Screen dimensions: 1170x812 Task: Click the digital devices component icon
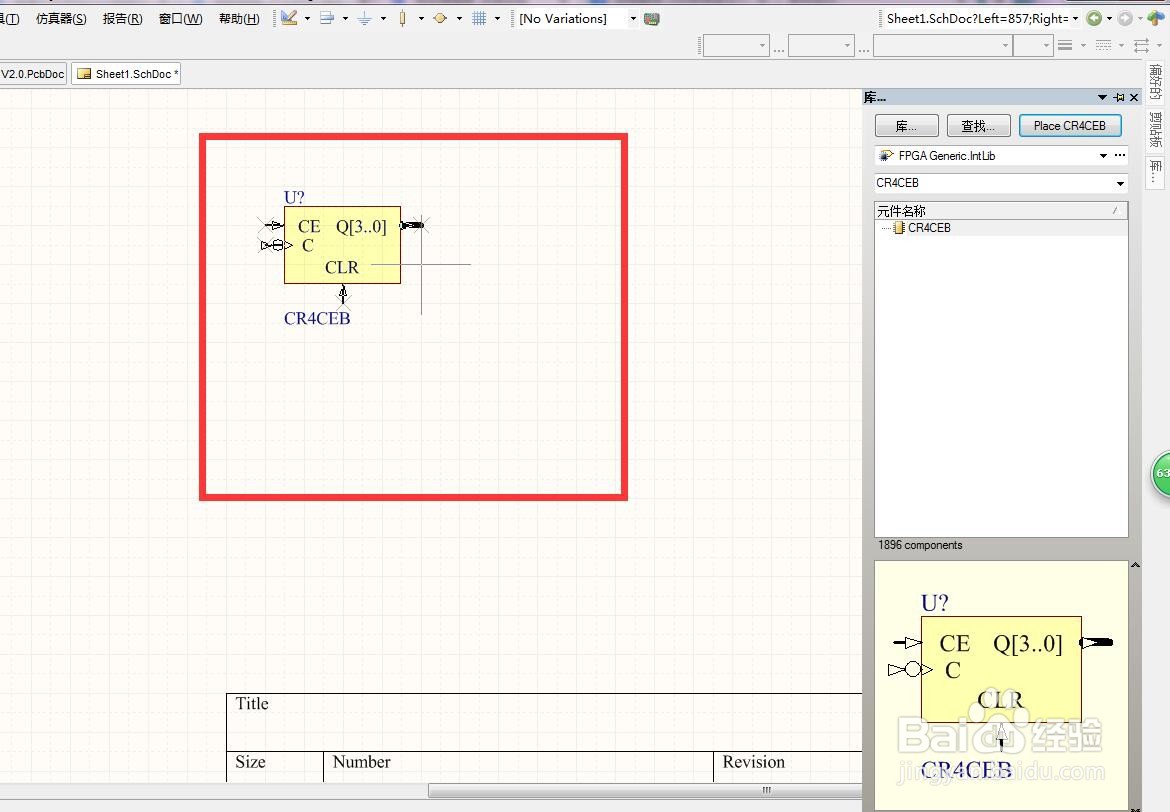point(403,19)
